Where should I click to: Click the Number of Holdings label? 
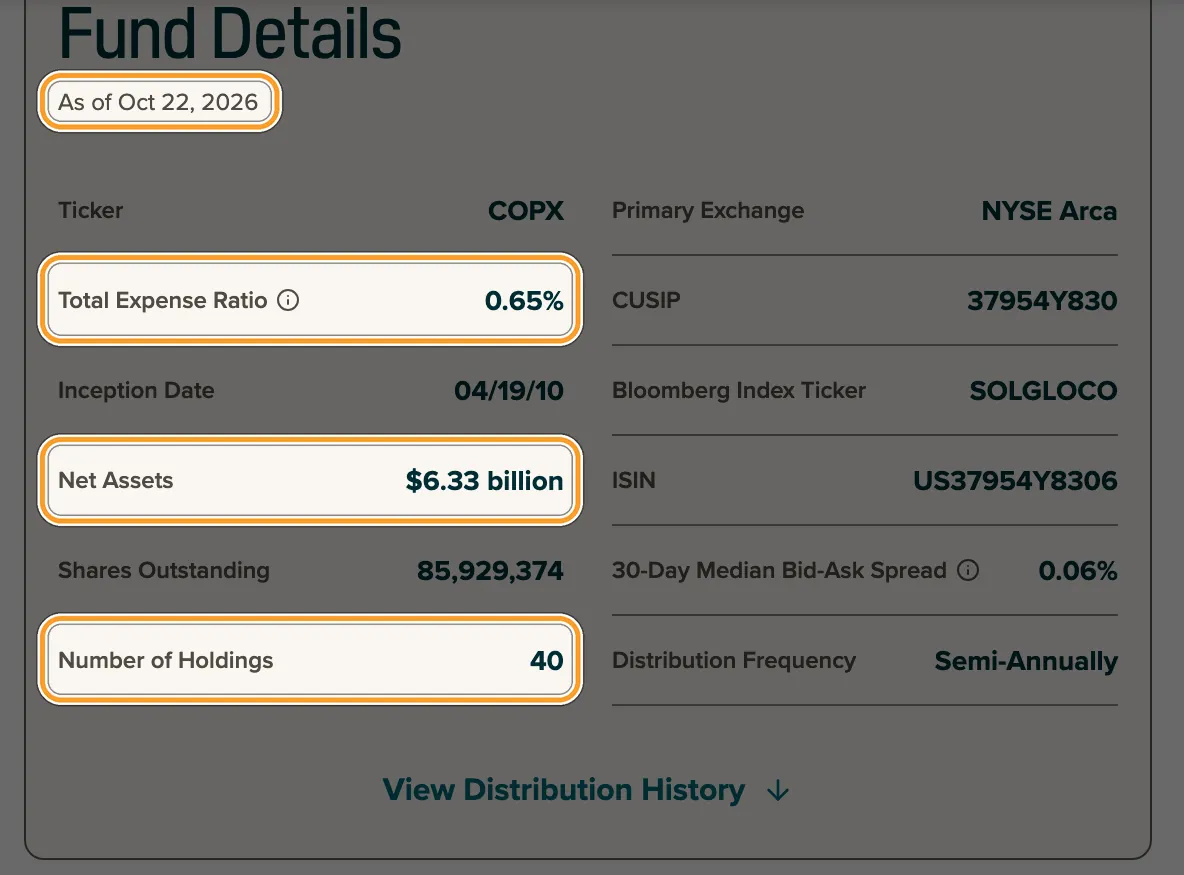click(x=165, y=661)
